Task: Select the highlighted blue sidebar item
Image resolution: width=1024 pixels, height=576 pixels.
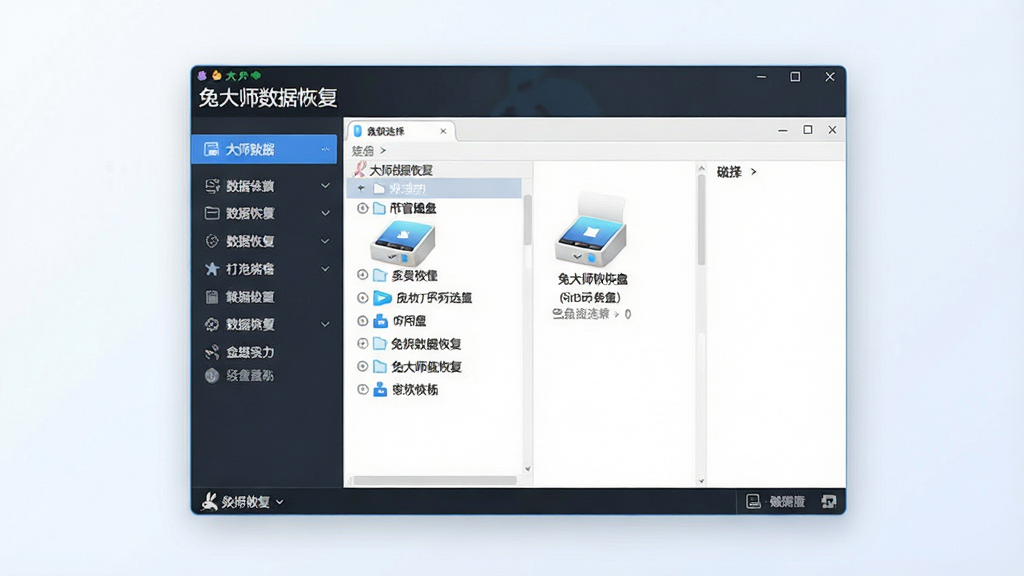Action: click(x=264, y=150)
